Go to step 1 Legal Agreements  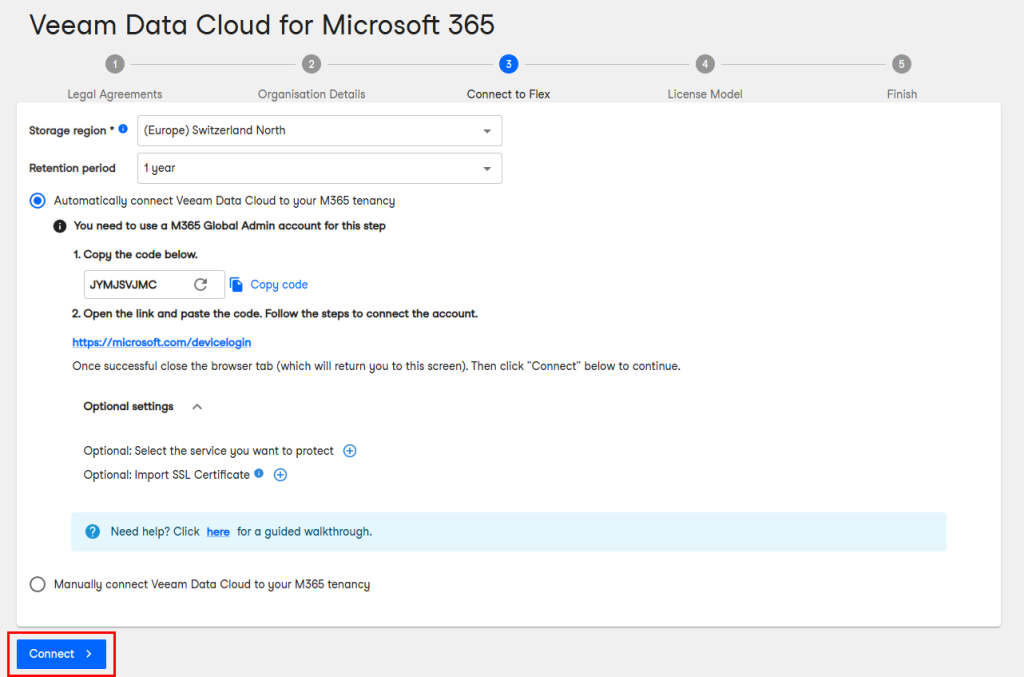pos(115,64)
